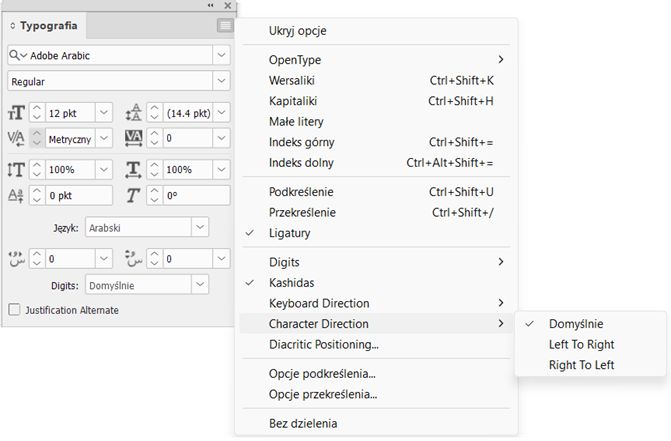This screenshot has width=671, height=441.
Task: Open the Język Arabski dropdown
Action: pyautogui.click(x=200, y=227)
